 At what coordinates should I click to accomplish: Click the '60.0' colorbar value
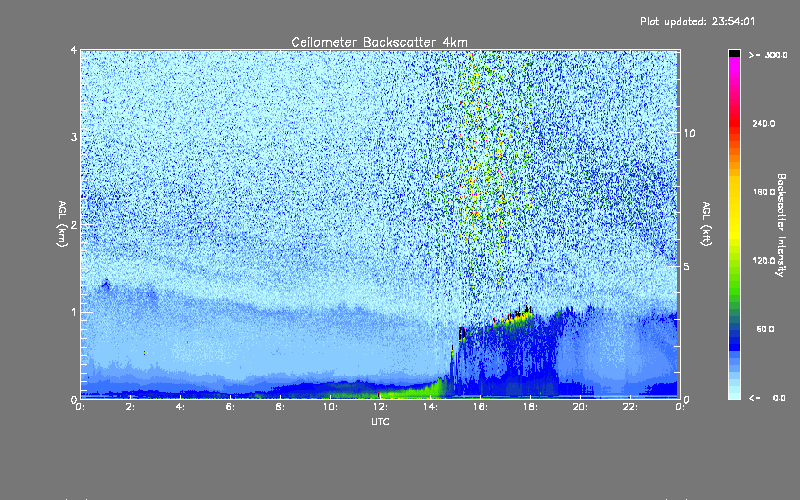pyautogui.click(x=765, y=329)
